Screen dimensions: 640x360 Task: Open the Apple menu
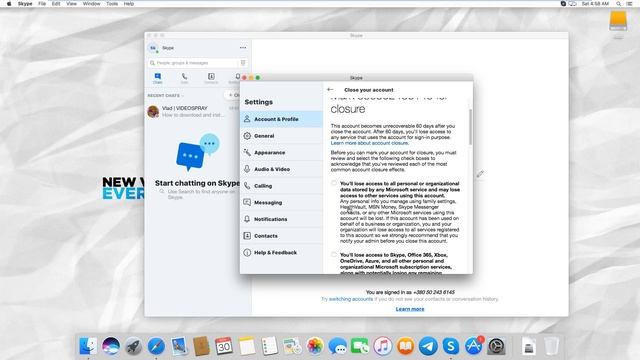(9, 4)
